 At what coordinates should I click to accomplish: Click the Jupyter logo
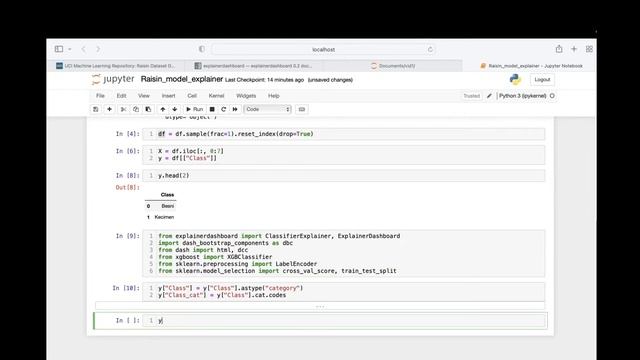click(113, 79)
